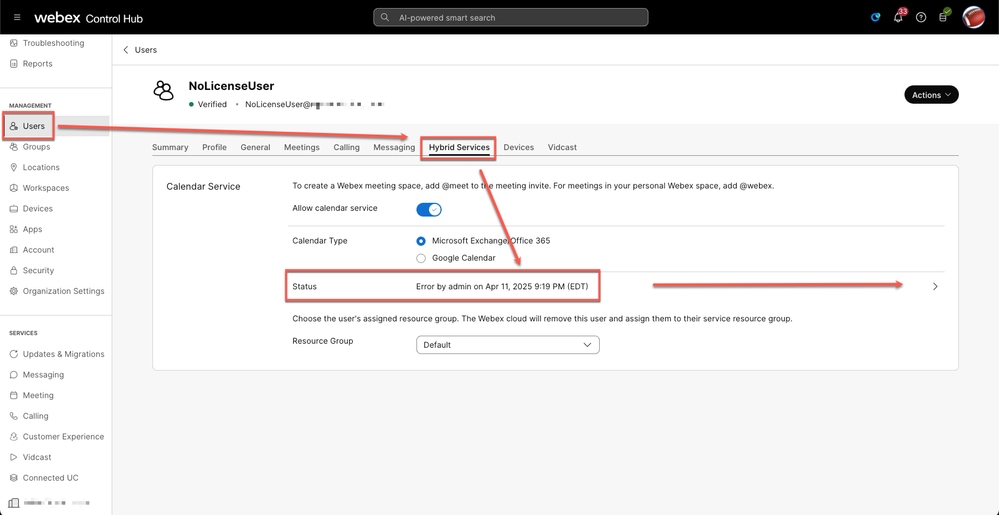Switch to the Profile tab
The width and height of the screenshot is (999, 515).
[x=215, y=147]
